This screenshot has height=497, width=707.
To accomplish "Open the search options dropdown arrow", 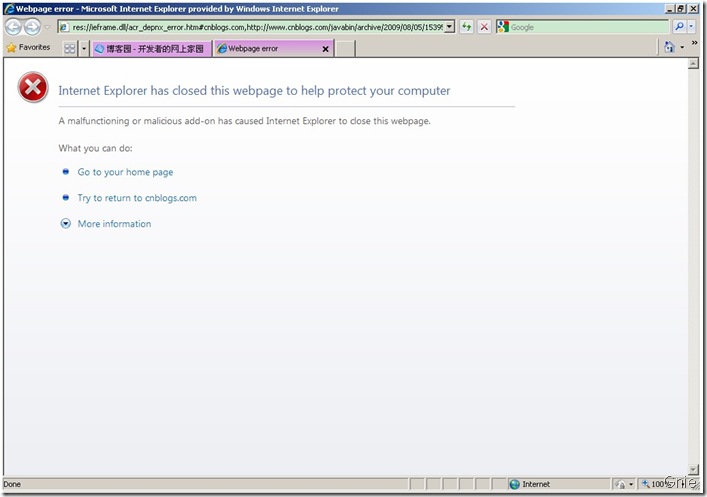I will (x=691, y=27).
